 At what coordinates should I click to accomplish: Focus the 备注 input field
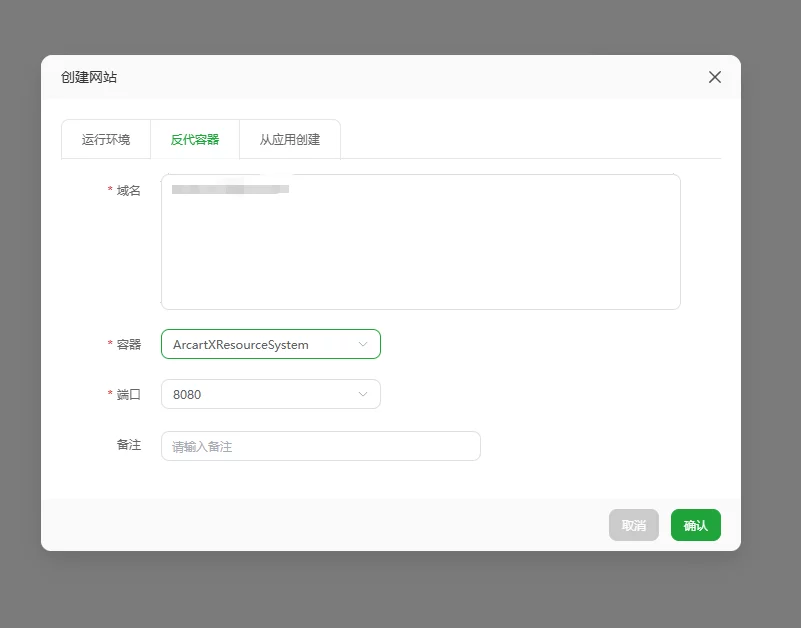[x=320, y=446]
